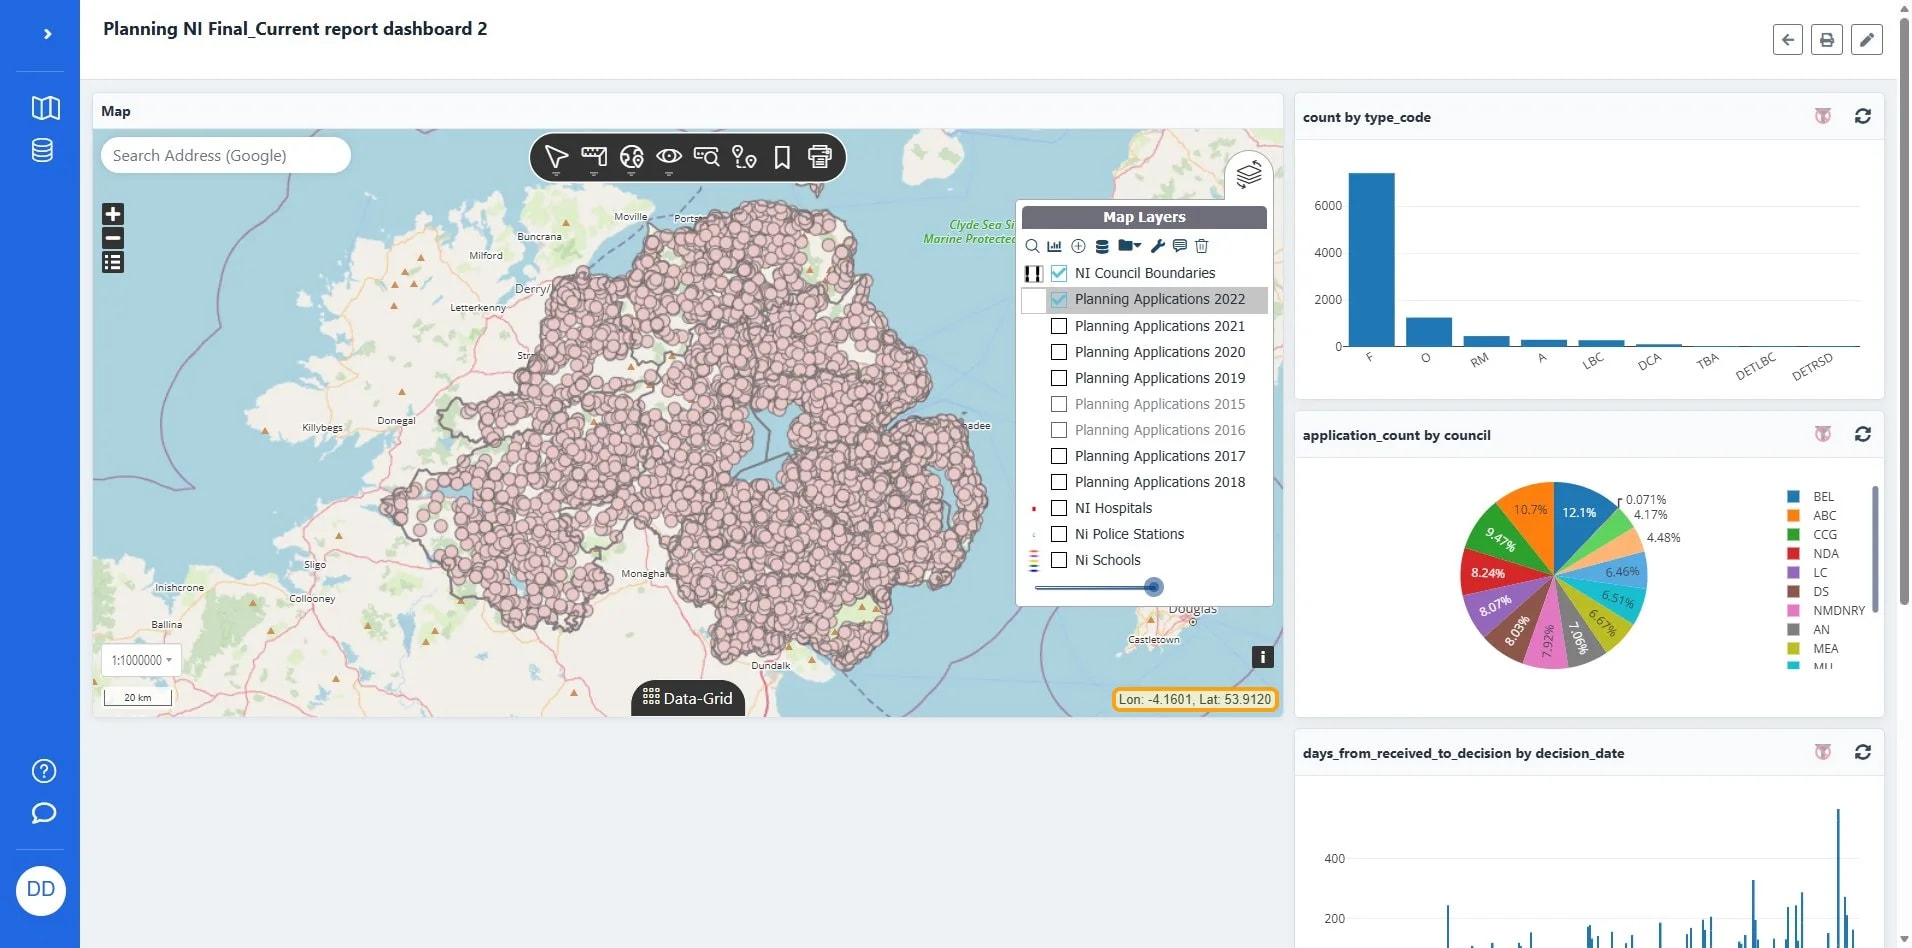The height and width of the screenshot is (948, 1912).
Task: Click the map info 'i' button
Action: (1263, 657)
